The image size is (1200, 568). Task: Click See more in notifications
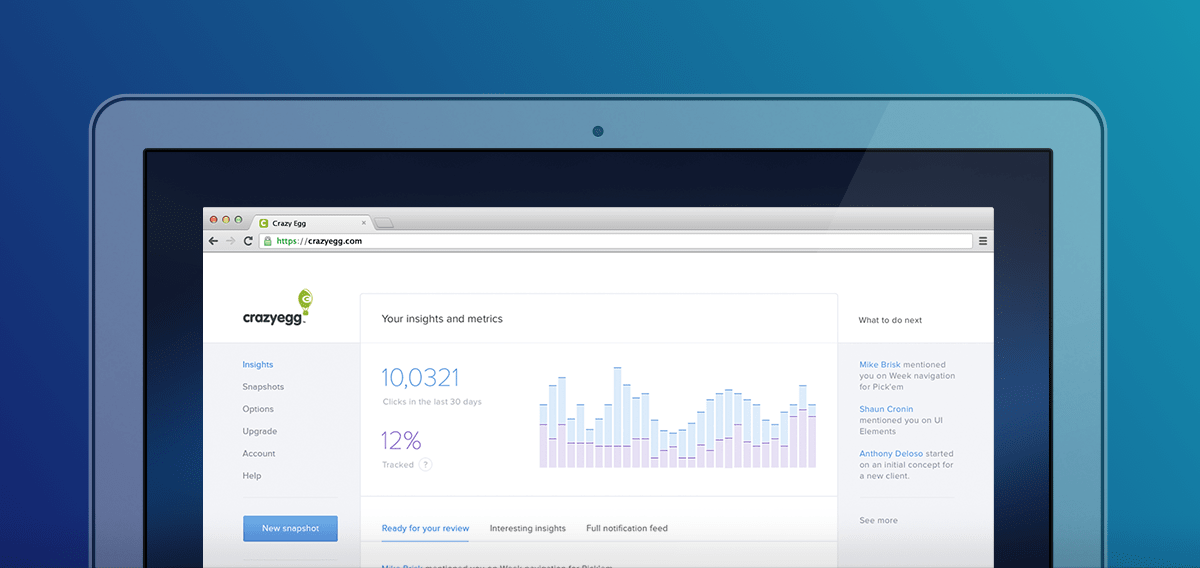[878, 520]
